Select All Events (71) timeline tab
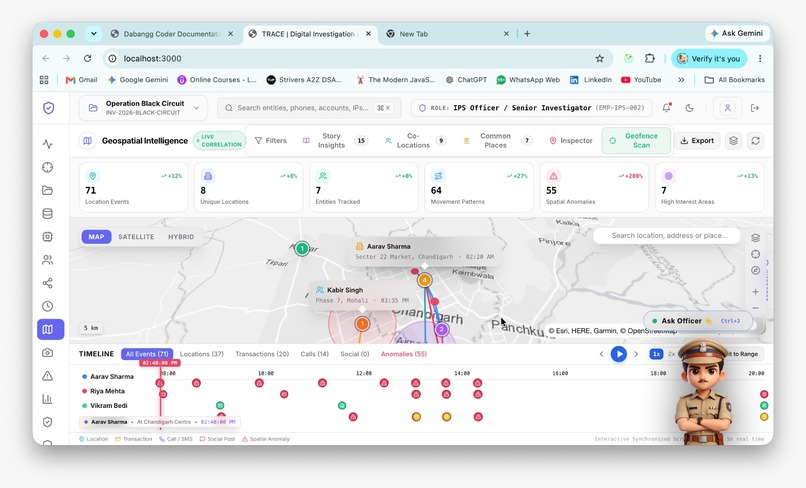This screenshot has height=488, width=806. pos(147,354)
